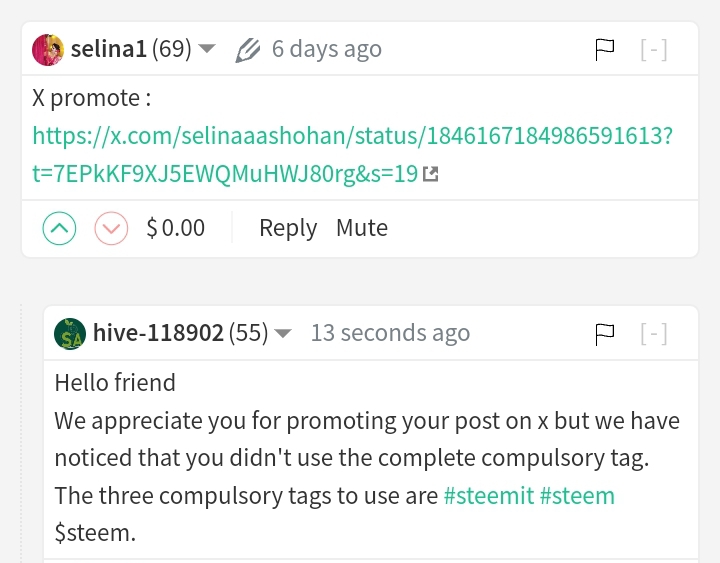Open the hive-118902 username link

coord(158,332)
